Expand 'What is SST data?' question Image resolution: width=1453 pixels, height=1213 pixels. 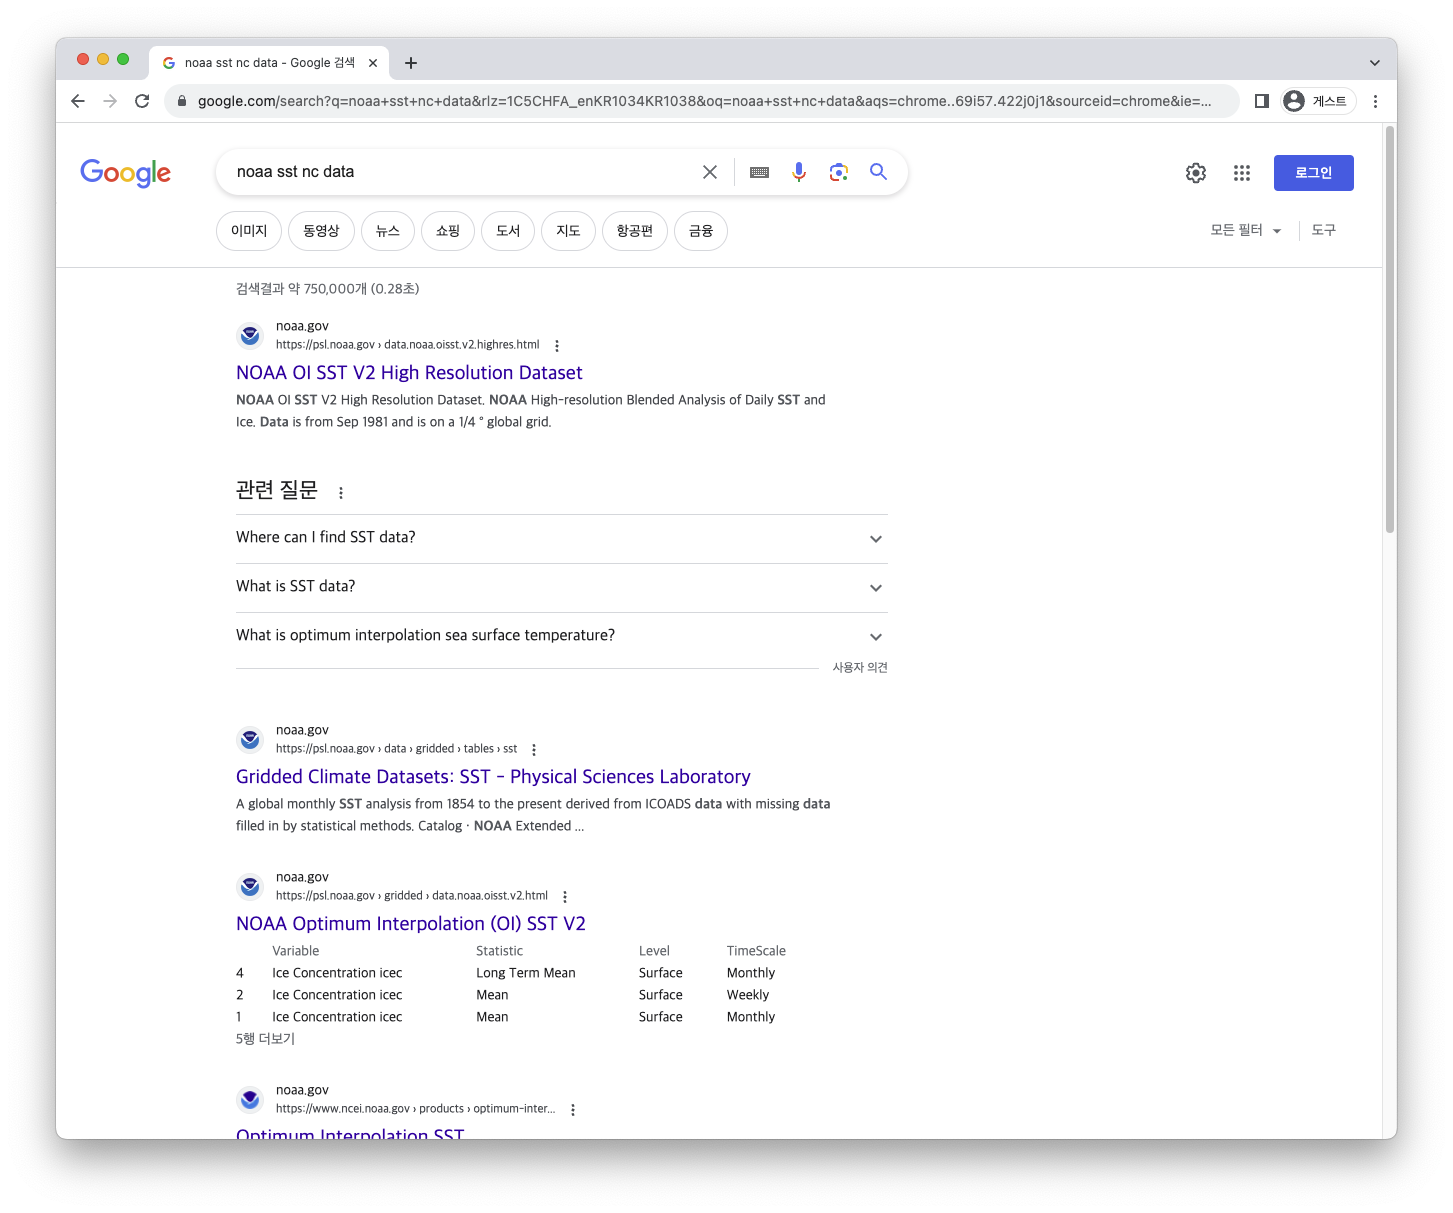(562, 587)
